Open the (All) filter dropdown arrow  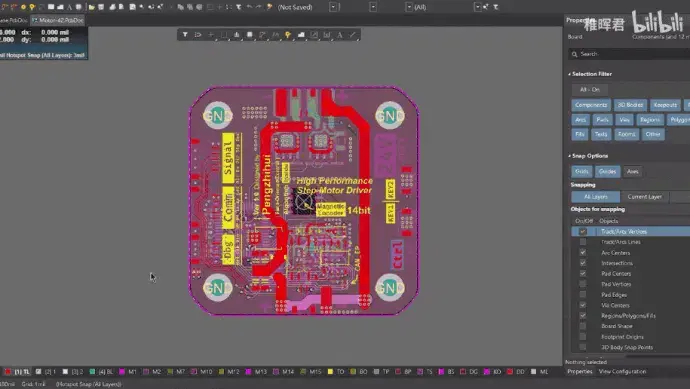pos(409,7)
